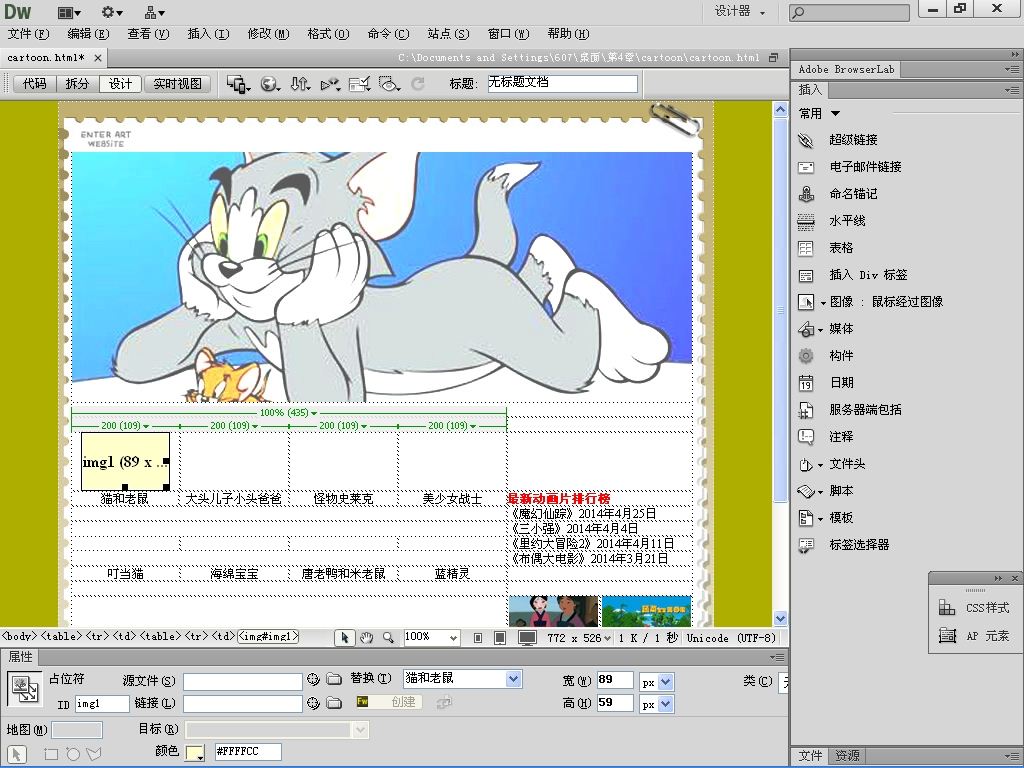Open the File (文件) menu
The height and width of the screenshot is (768, 1024).
28,34
